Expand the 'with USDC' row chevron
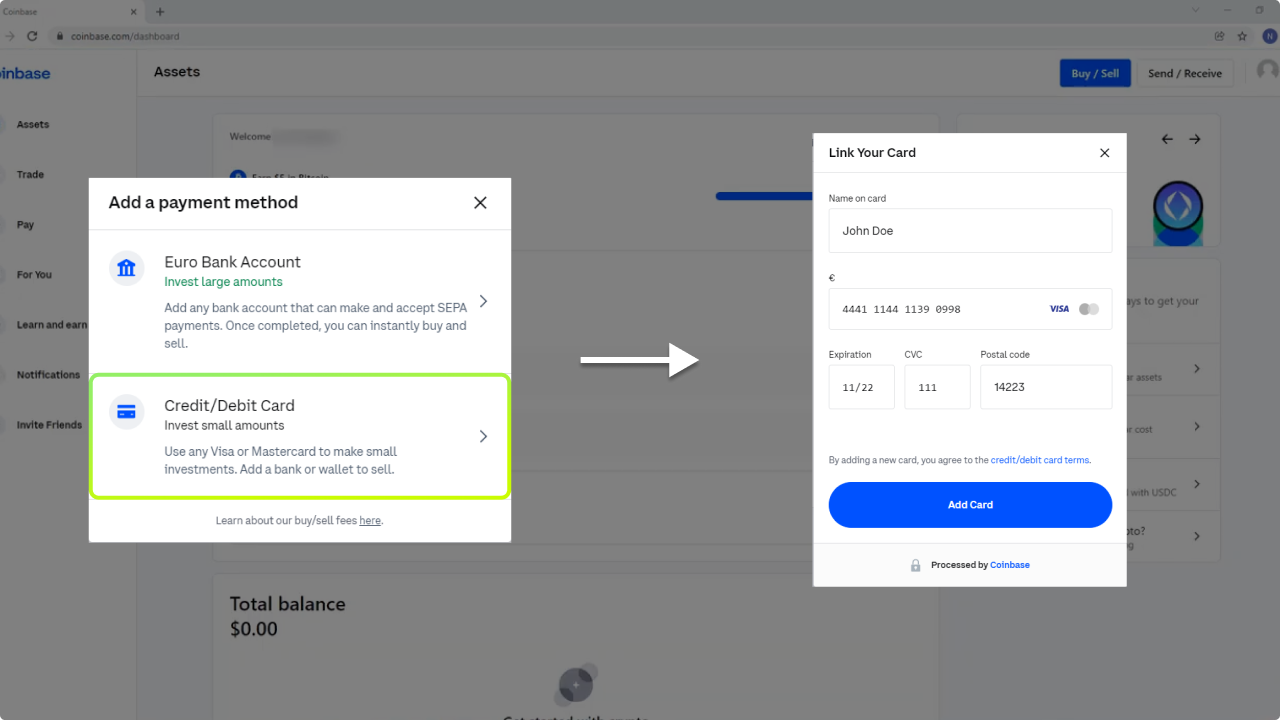The height and width of the screenshot is (720, 1280). pos(1197,485)
